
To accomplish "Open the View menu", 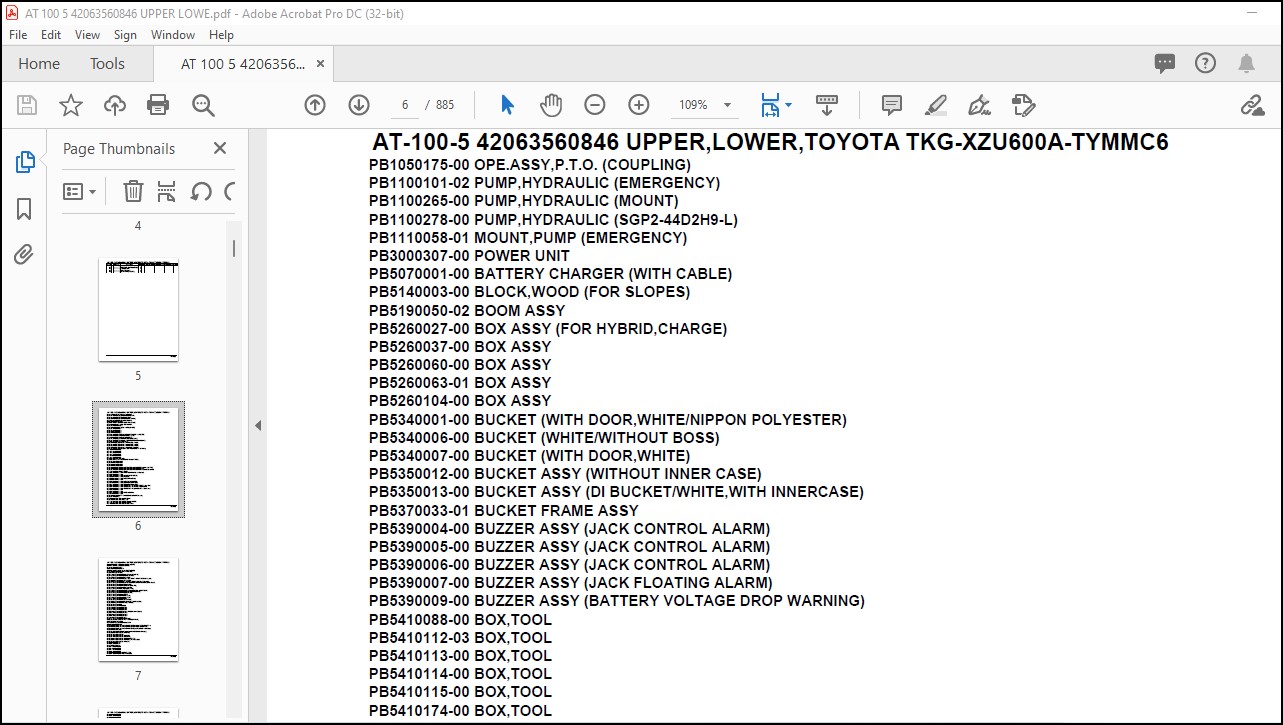I will point(88,34).
